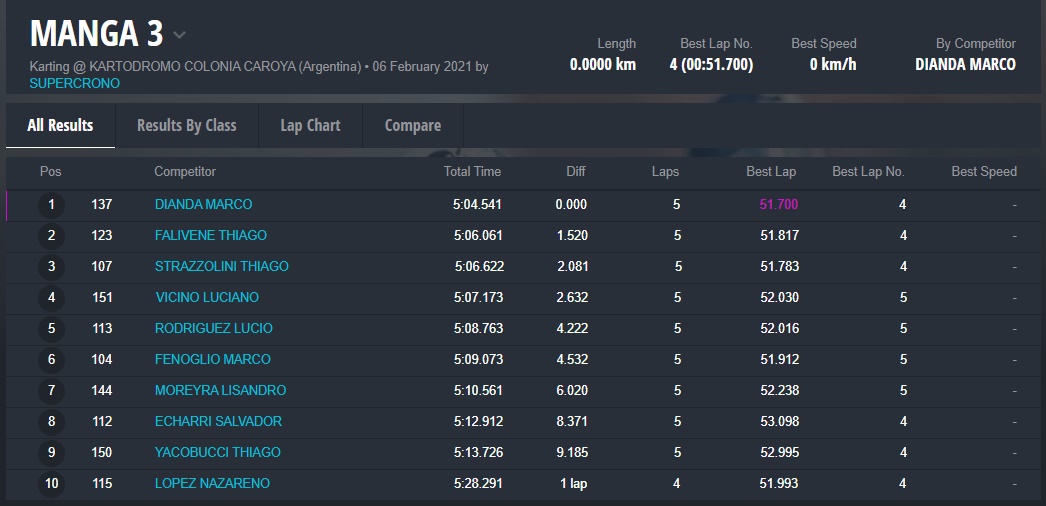Open competitor DIANDA MARCO in results table
Screen dimensions: 1046x506
[x=203, y=204]
